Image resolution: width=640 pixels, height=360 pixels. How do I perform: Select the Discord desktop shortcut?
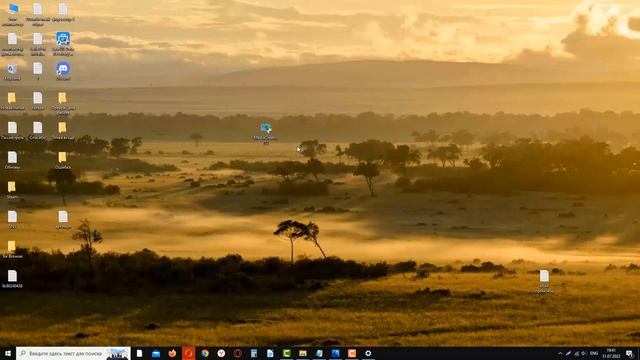pyautogui.click(x=63, y=71)
